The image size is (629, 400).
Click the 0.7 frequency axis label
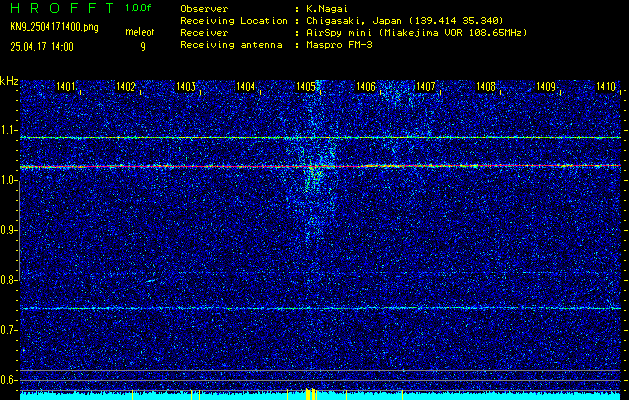(x=9, y=330)
